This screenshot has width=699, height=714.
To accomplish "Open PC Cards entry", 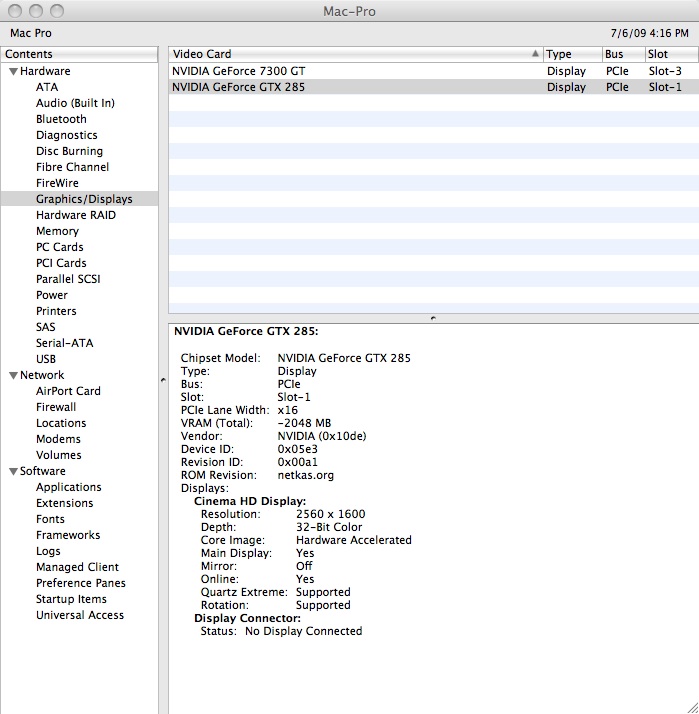I will pos(60,247).
